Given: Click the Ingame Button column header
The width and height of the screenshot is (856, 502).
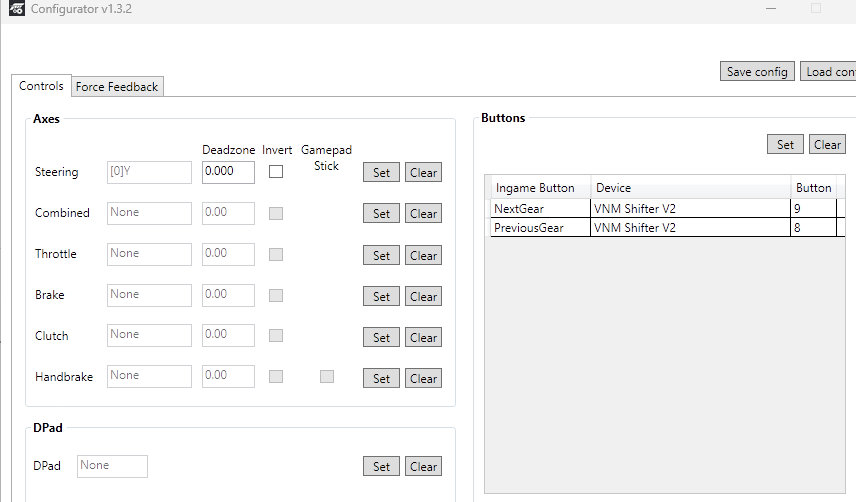Looking at the screenshot, I should (x=540, y=188).
